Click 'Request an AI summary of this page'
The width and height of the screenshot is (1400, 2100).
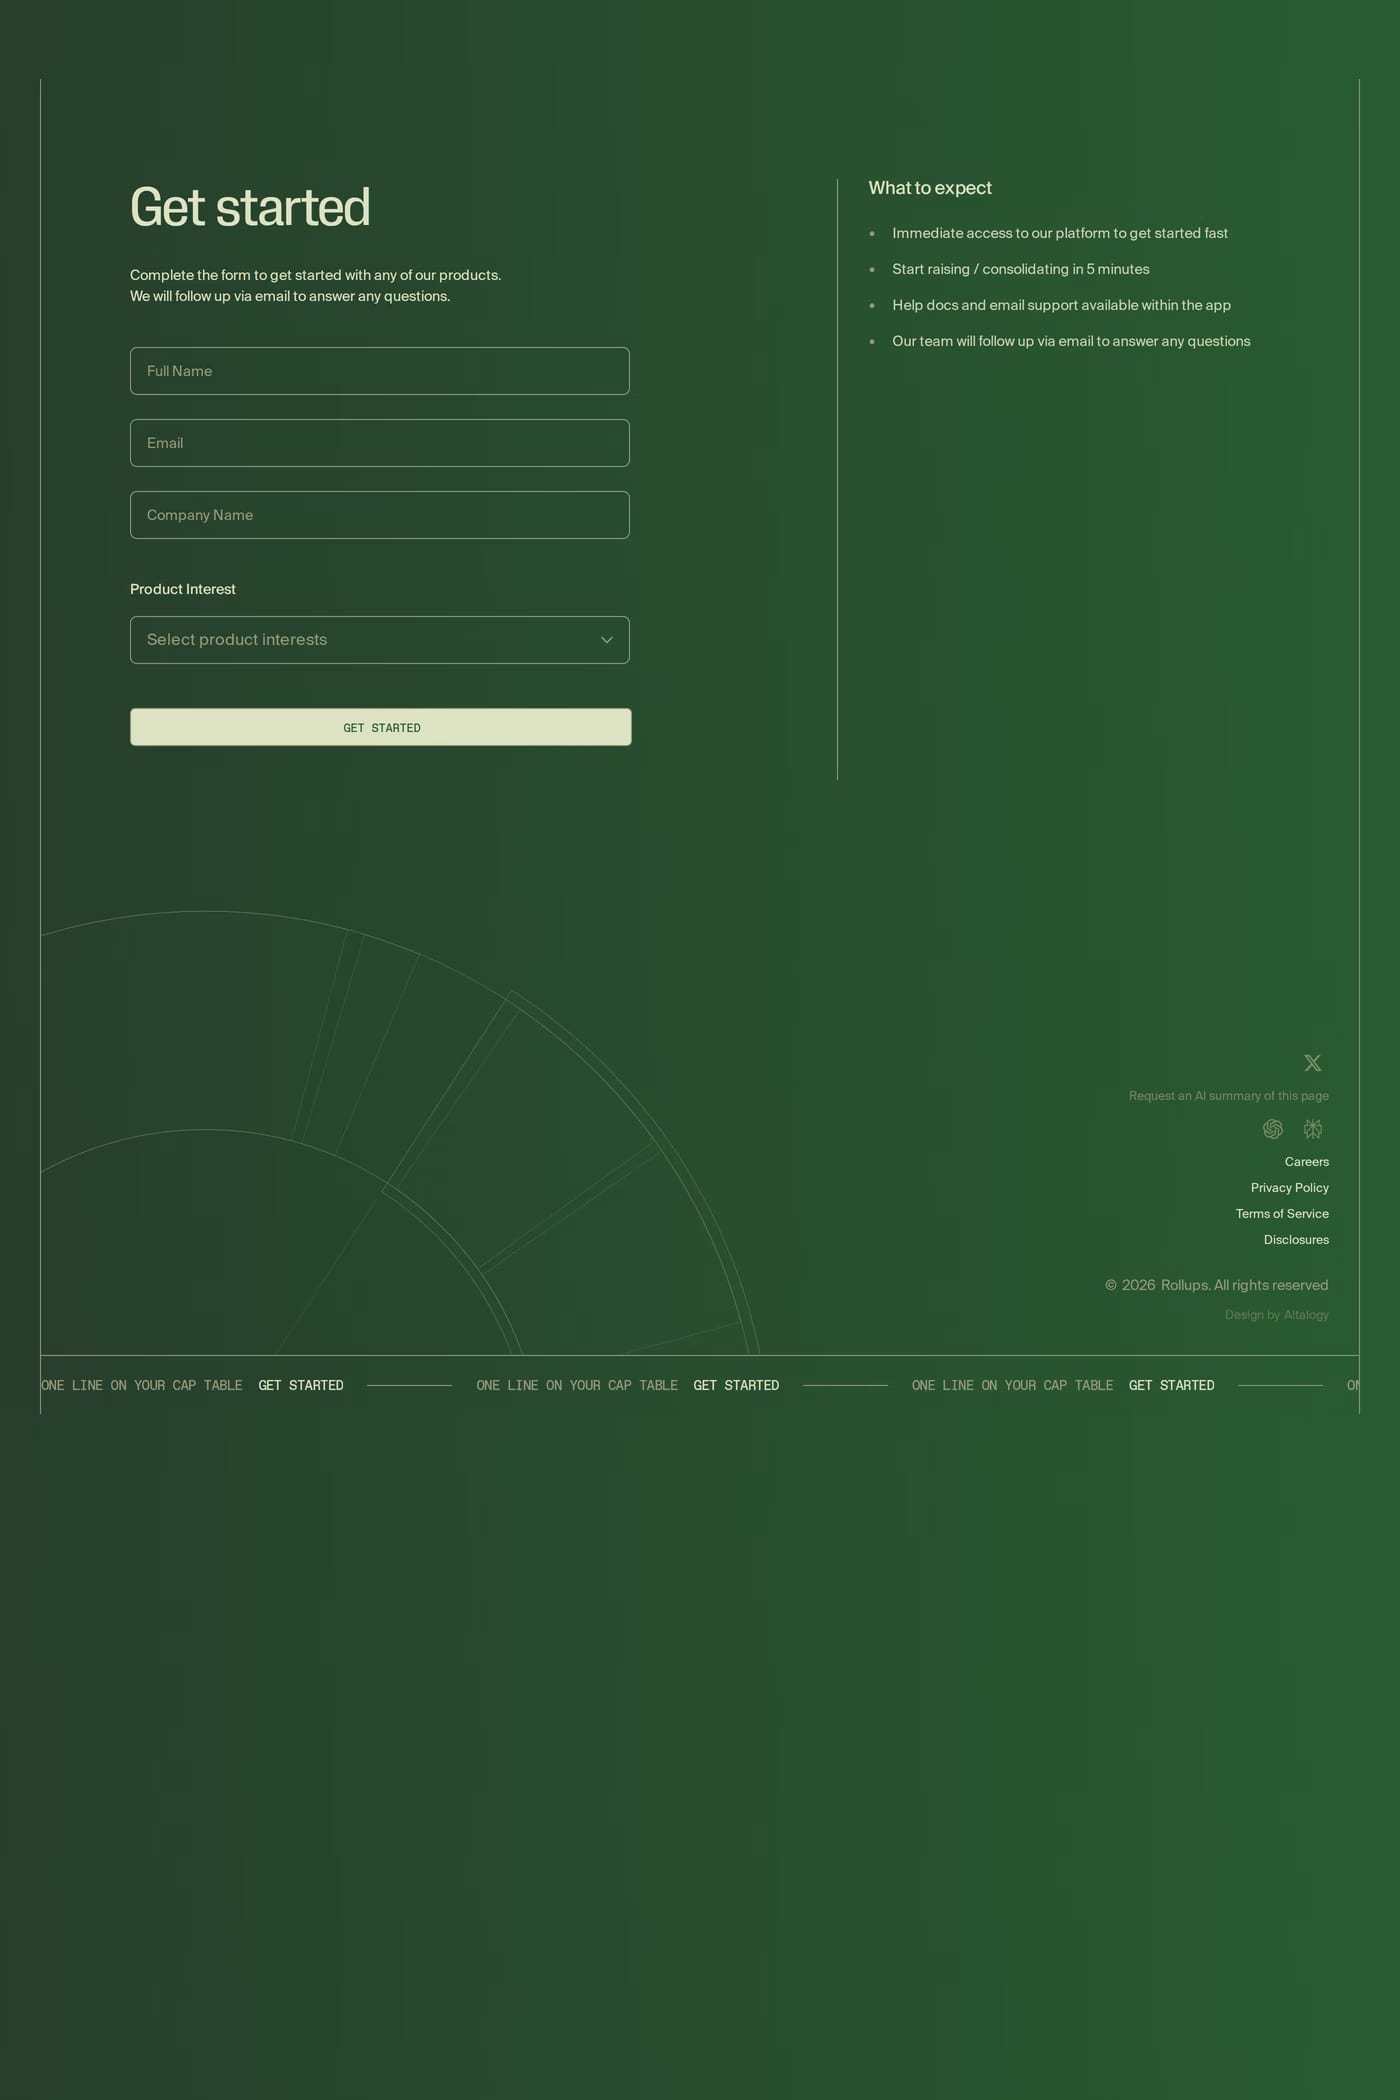coord(1229,1096)
